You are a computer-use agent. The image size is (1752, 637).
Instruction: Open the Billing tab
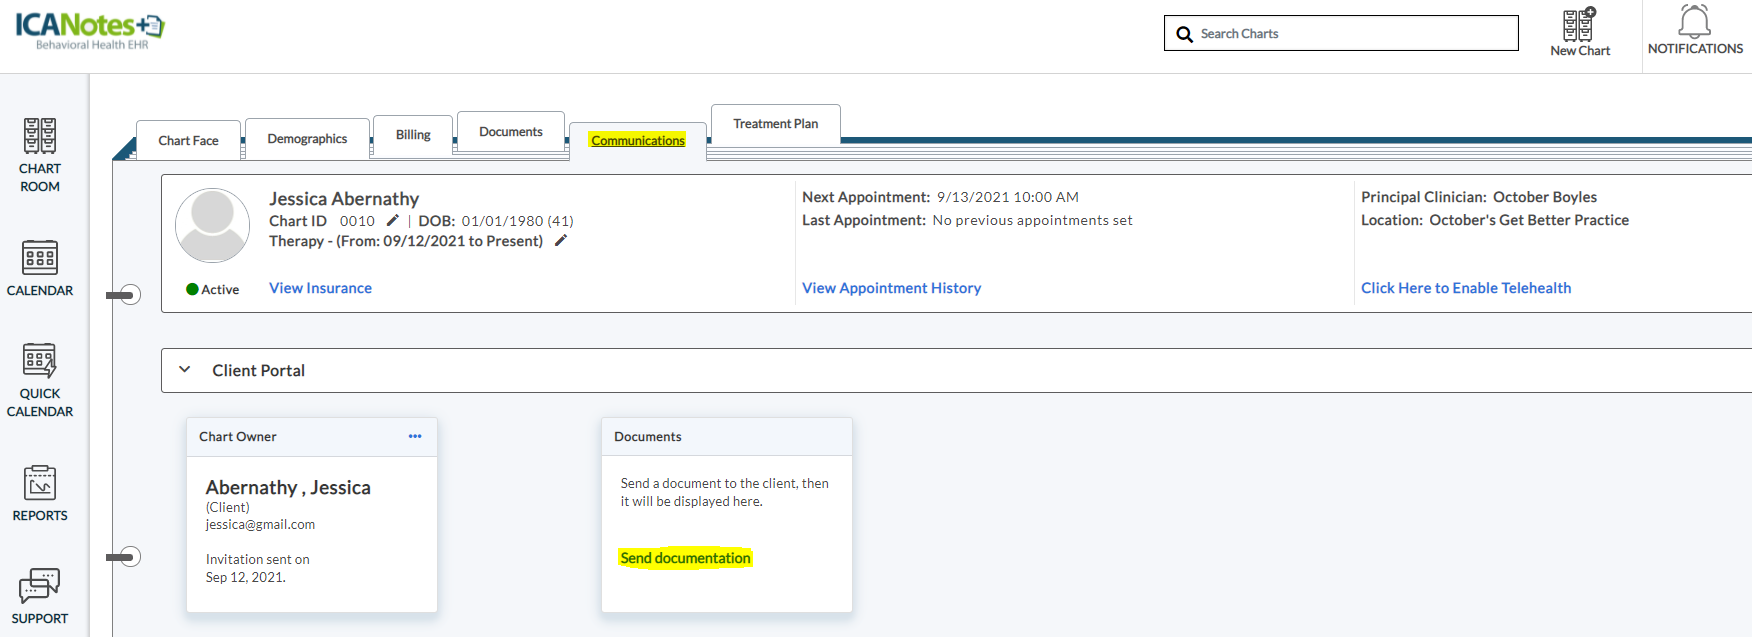pyautogui.click(x=413, y=135)
